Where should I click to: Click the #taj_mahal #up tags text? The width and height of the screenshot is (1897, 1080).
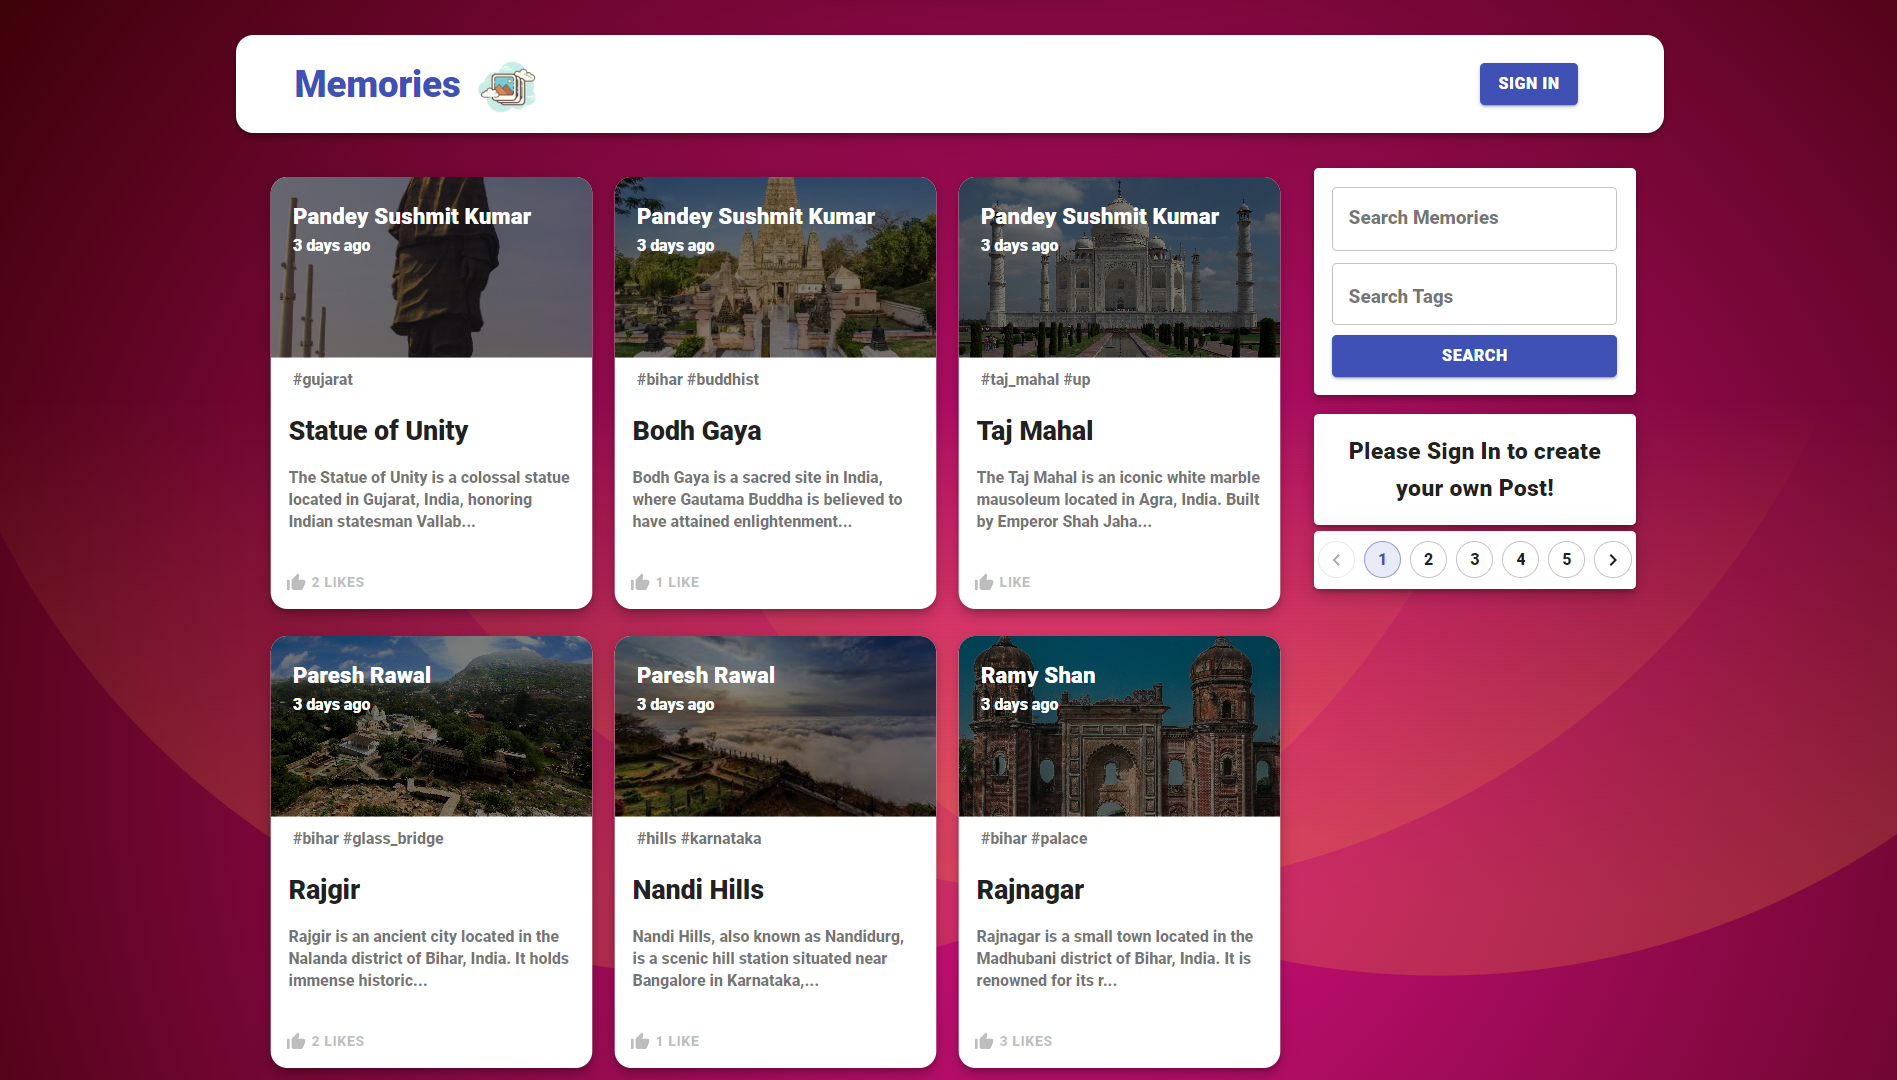[1035, 379]
